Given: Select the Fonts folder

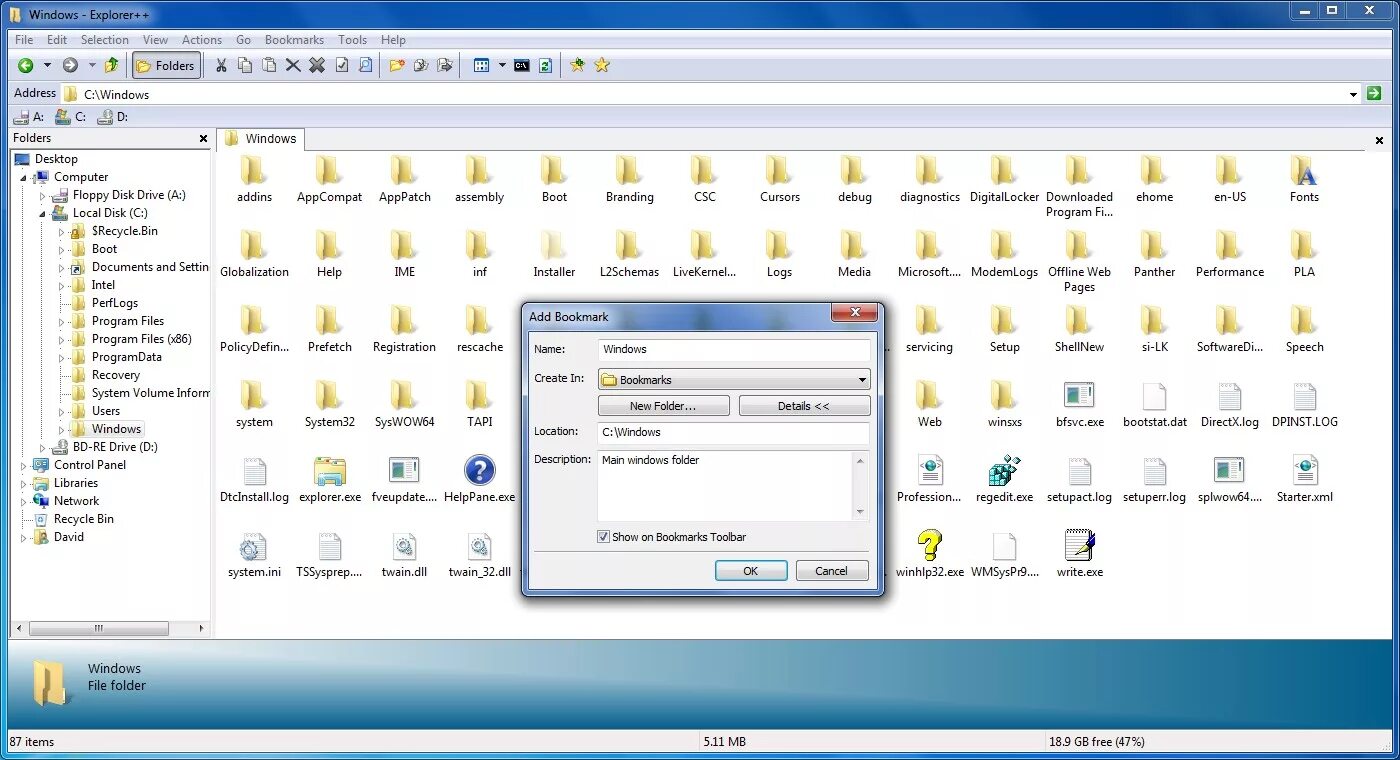Looking at the screenshot, I should click(x=1304, y=180).
